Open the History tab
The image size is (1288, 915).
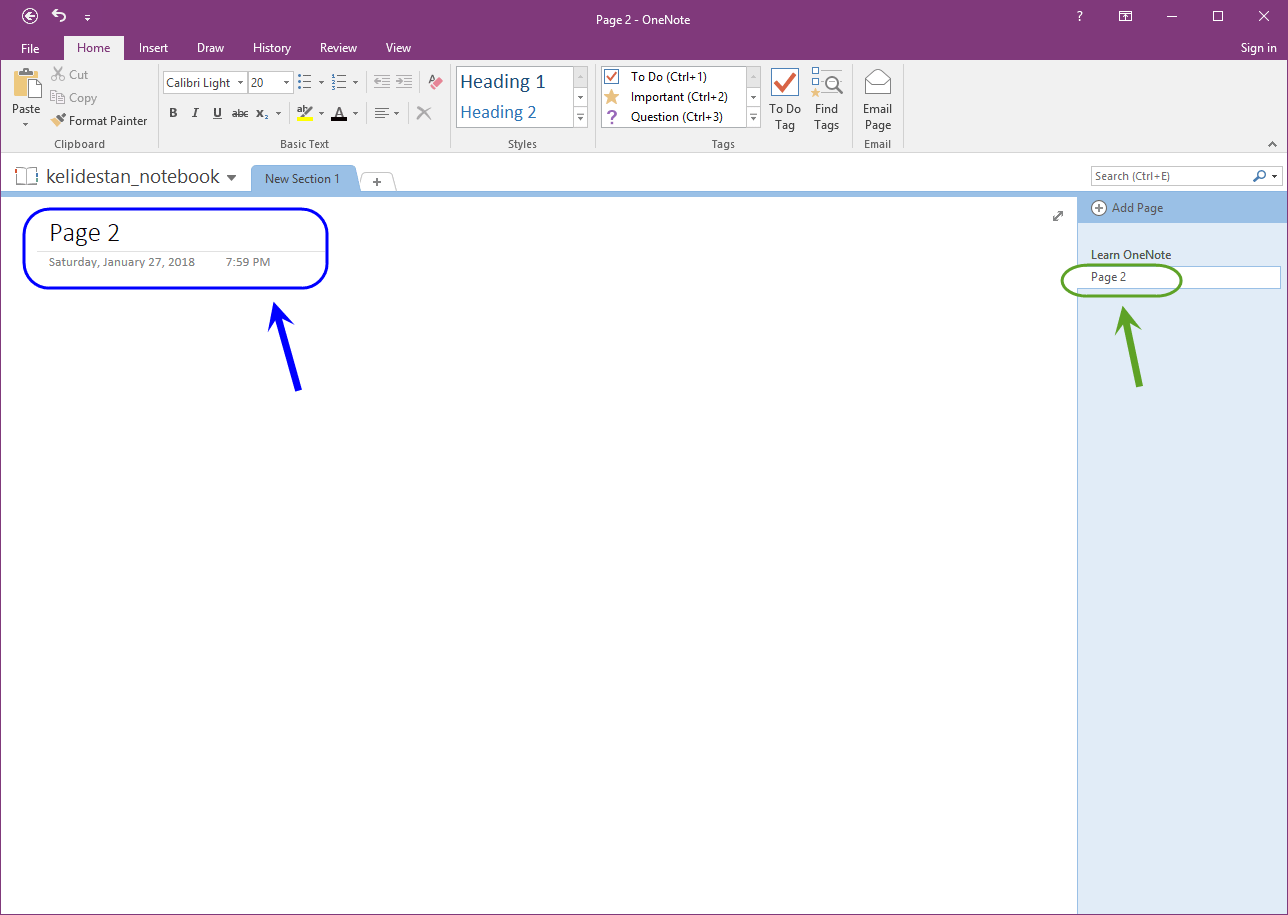pyautogui.click(x=272, y=48)
